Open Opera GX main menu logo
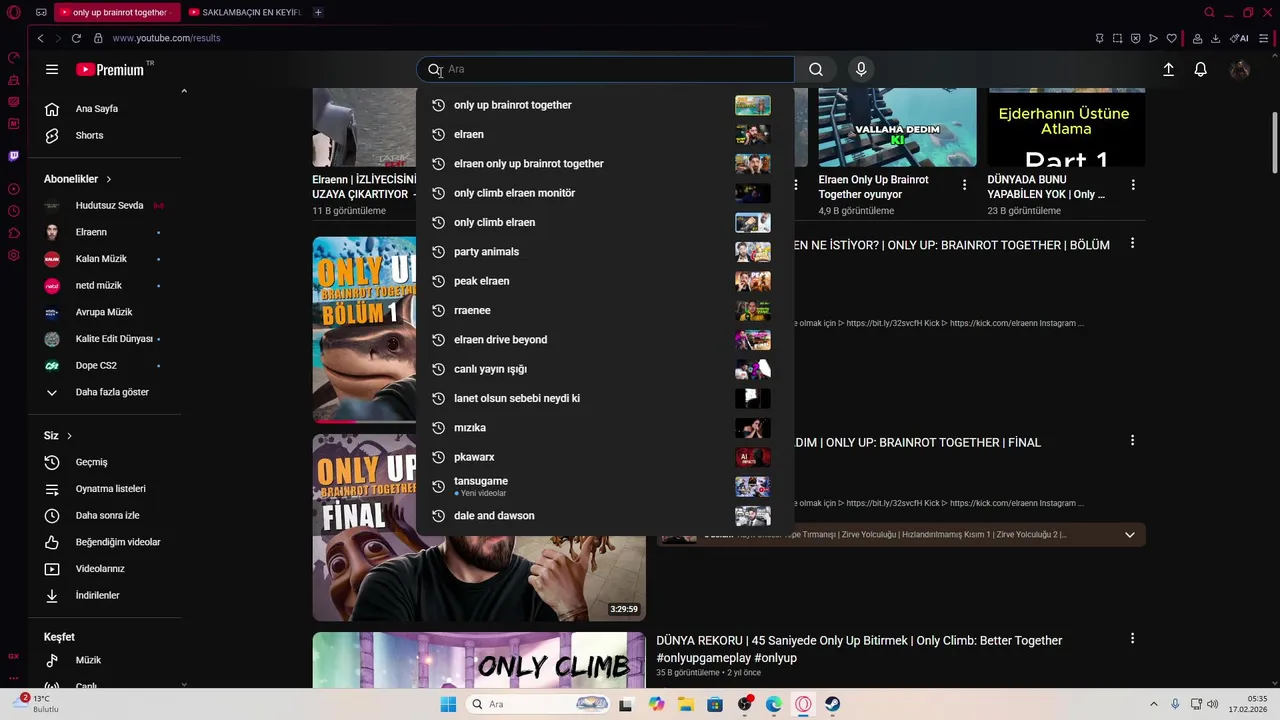 pos(14,13)
